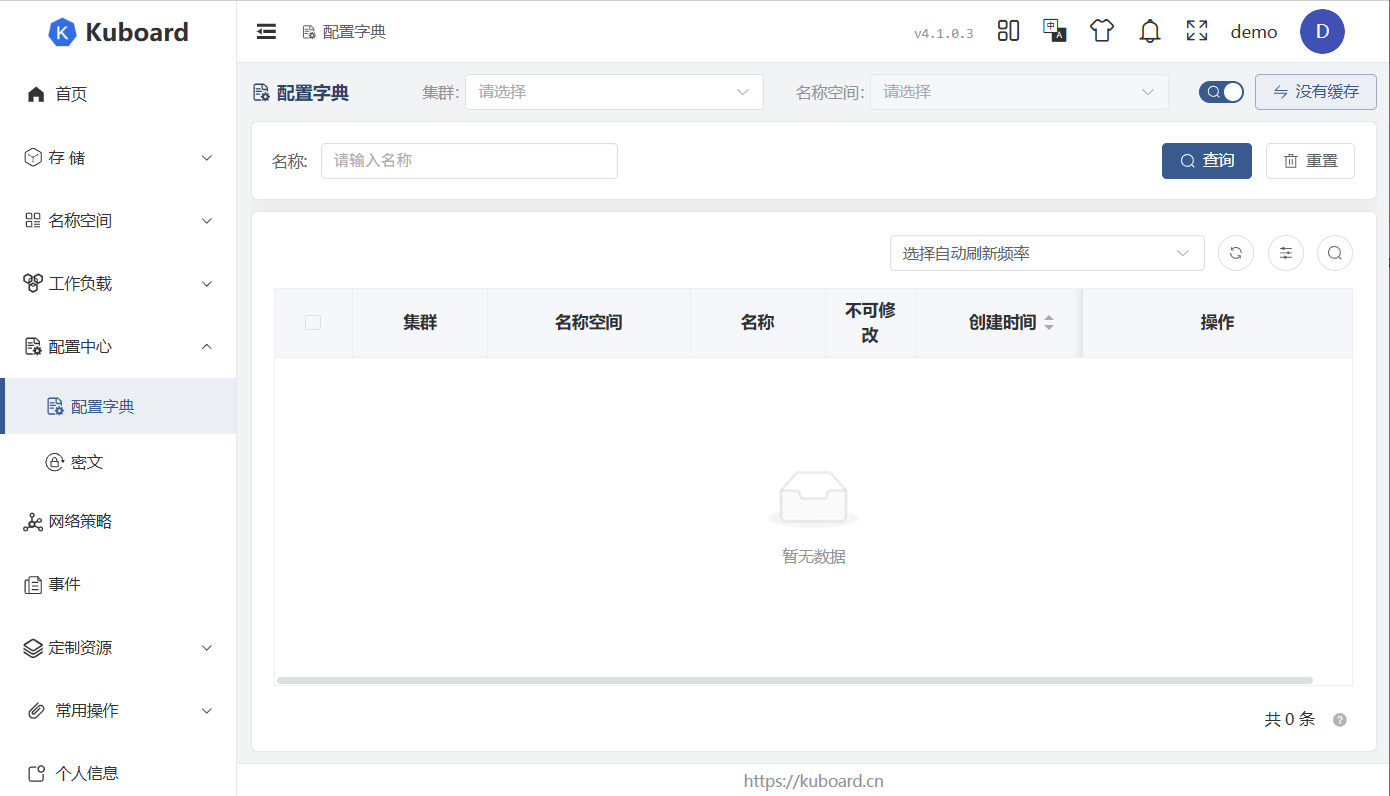Click the horizontal table scrollbar

(795, 680)
